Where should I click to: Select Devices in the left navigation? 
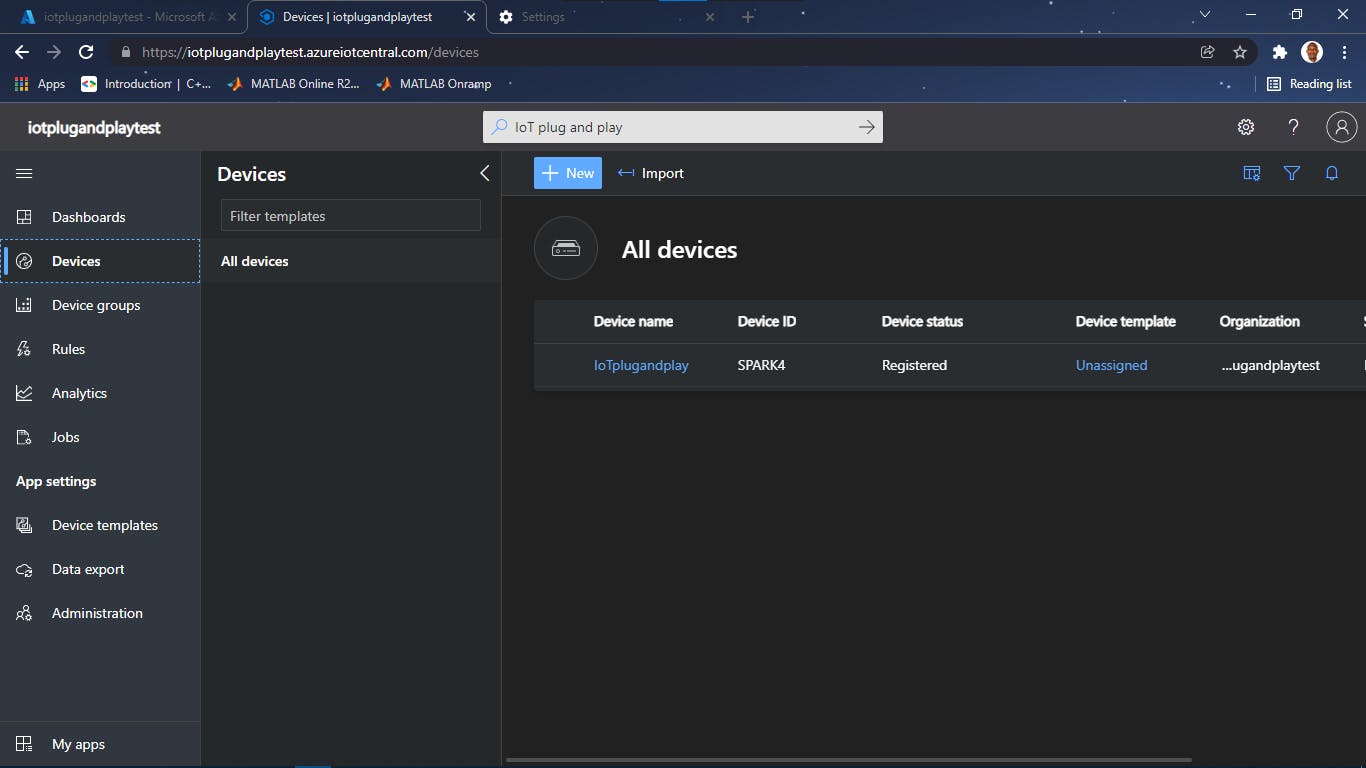(100, 261)
